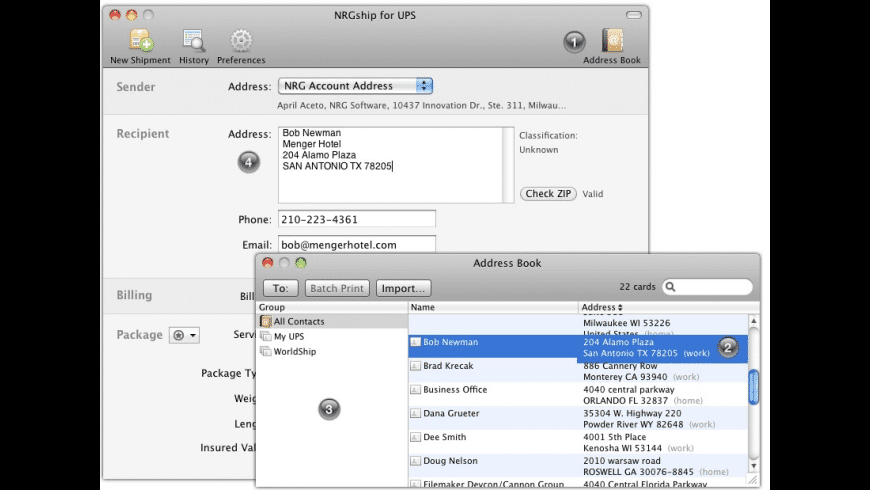This screenshot has height=490, width=870.
Task: Select the Doug Nelson contact row
Action: tap(578, 466)
